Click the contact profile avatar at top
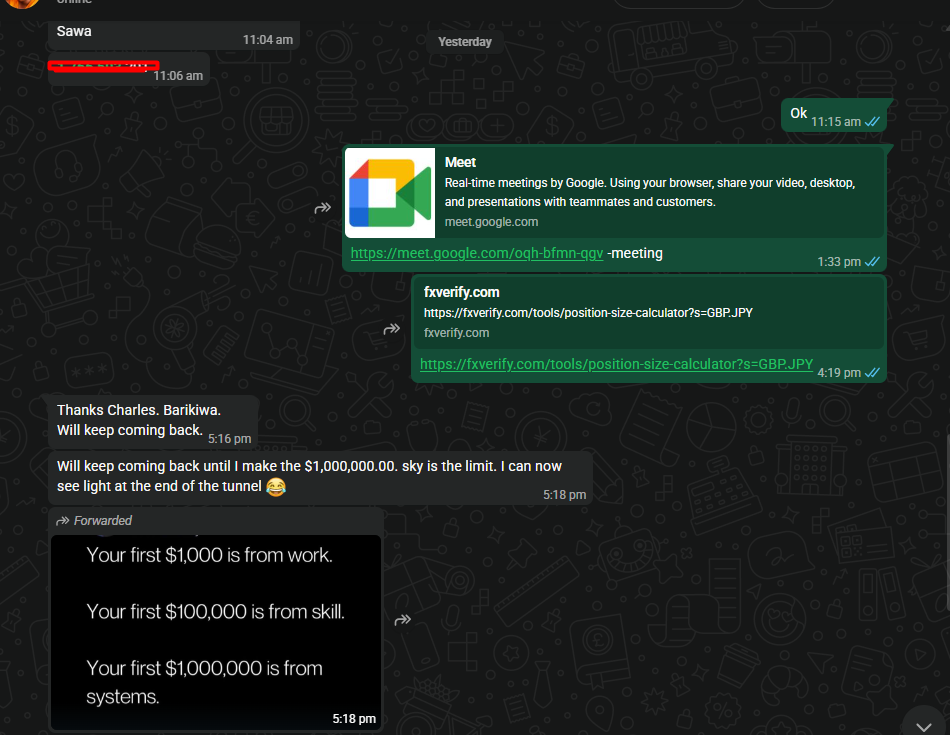 coord(22,3)
